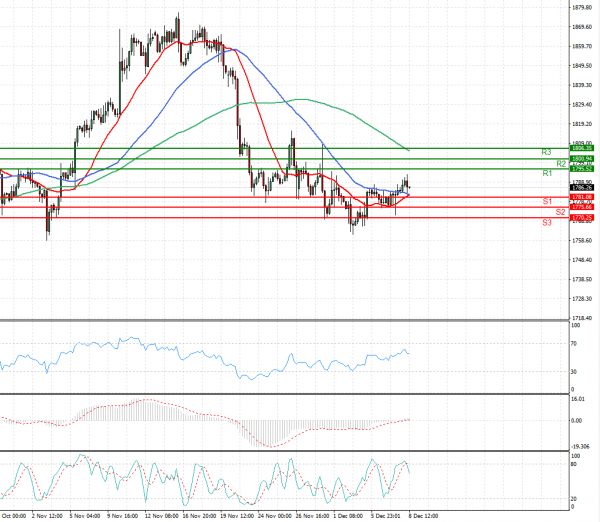Screen dimensions: 600x522
Task: Click the black current price tag 1786.26
Action: pos(582,188)
